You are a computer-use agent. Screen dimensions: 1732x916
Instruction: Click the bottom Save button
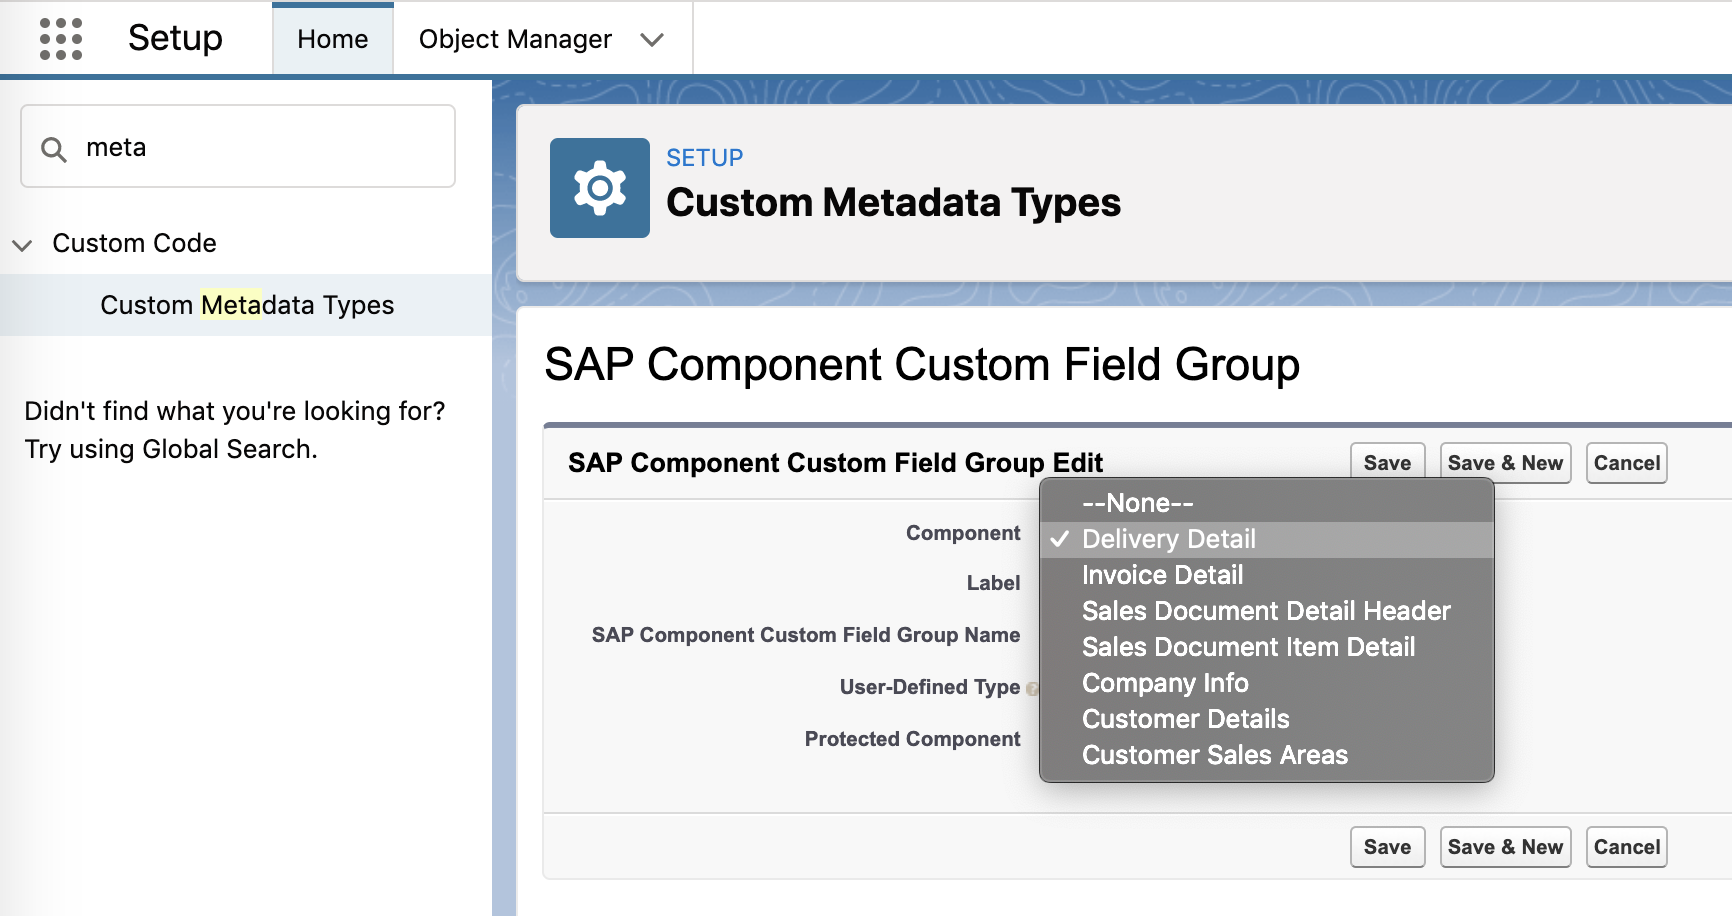(1387, 847)
